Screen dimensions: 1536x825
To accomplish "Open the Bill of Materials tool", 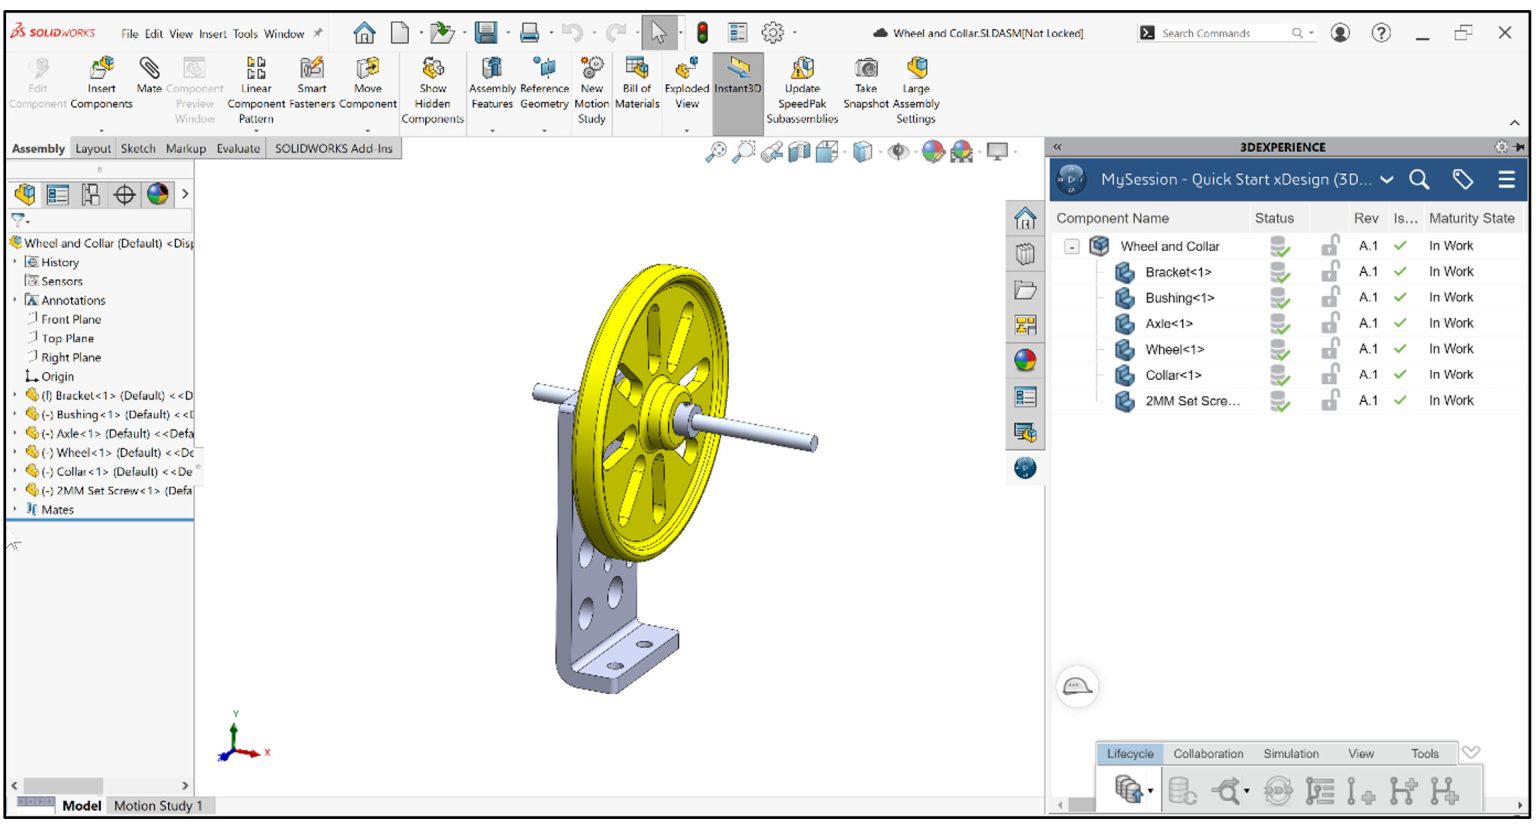I will click(637, 80).
